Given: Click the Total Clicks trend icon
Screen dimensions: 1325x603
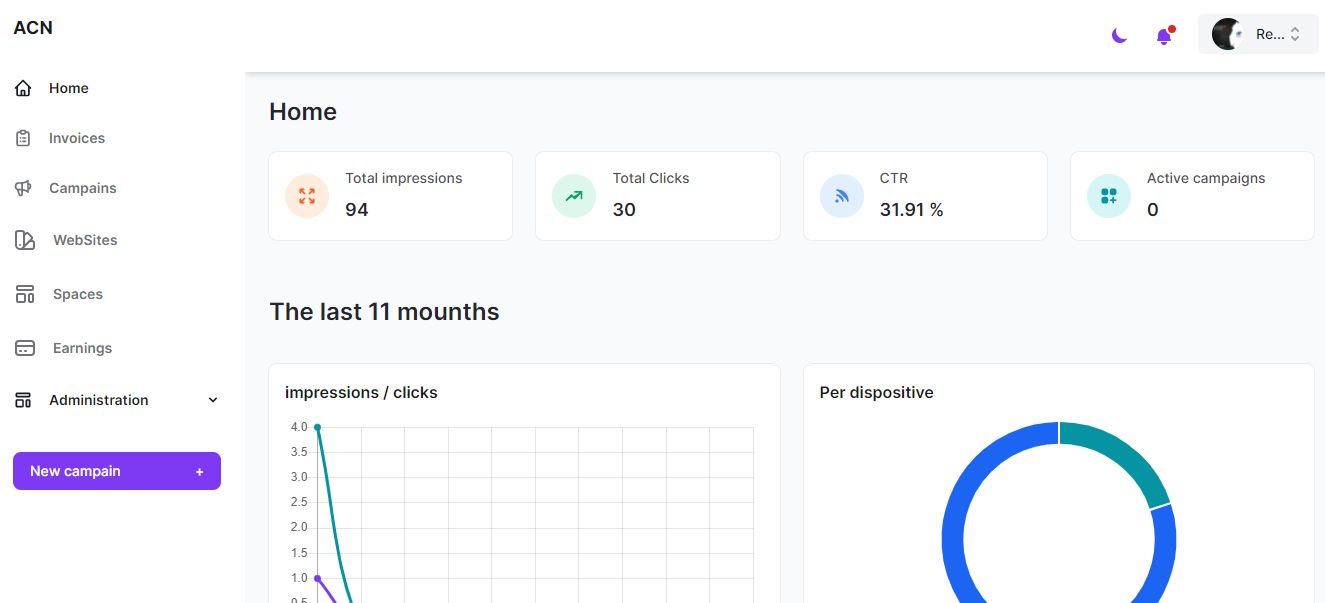Looking at the screenshot, I should 574,196.
